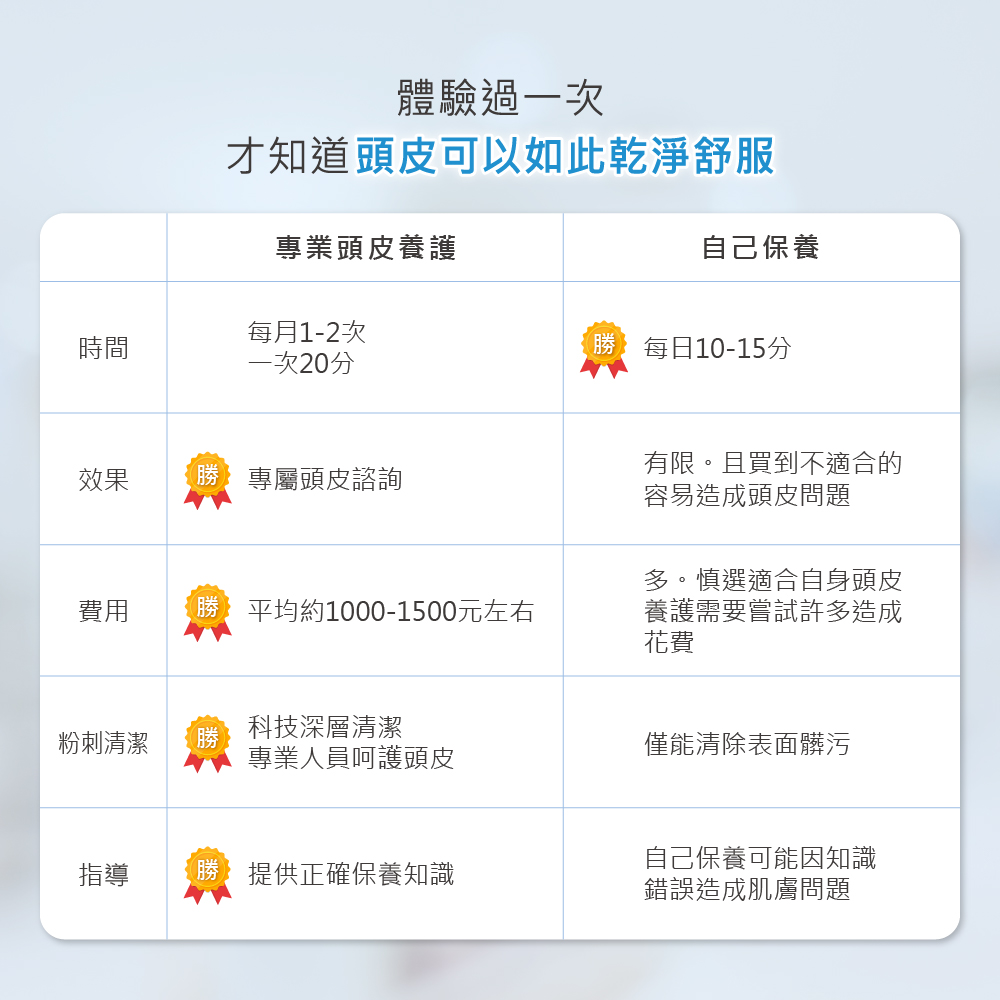1000x1000 pixels.
Task: Click the blue headline 頭皮可以如此乾淨舒服
Action: (565, 156)
